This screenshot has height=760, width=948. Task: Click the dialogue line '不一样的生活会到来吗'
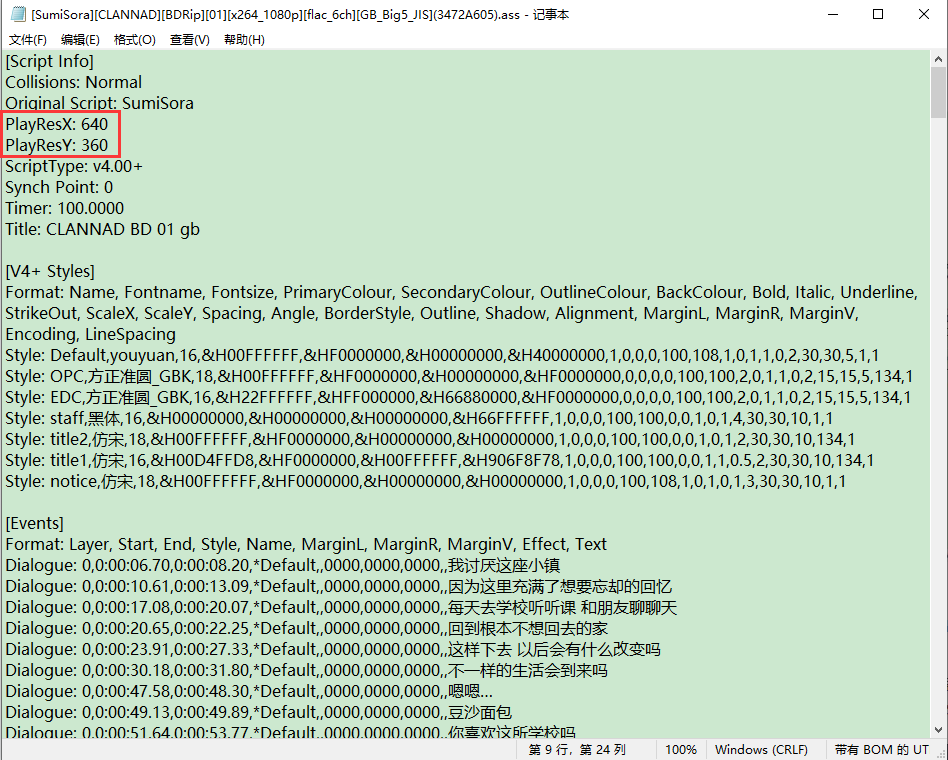click(x=307, y=671)
